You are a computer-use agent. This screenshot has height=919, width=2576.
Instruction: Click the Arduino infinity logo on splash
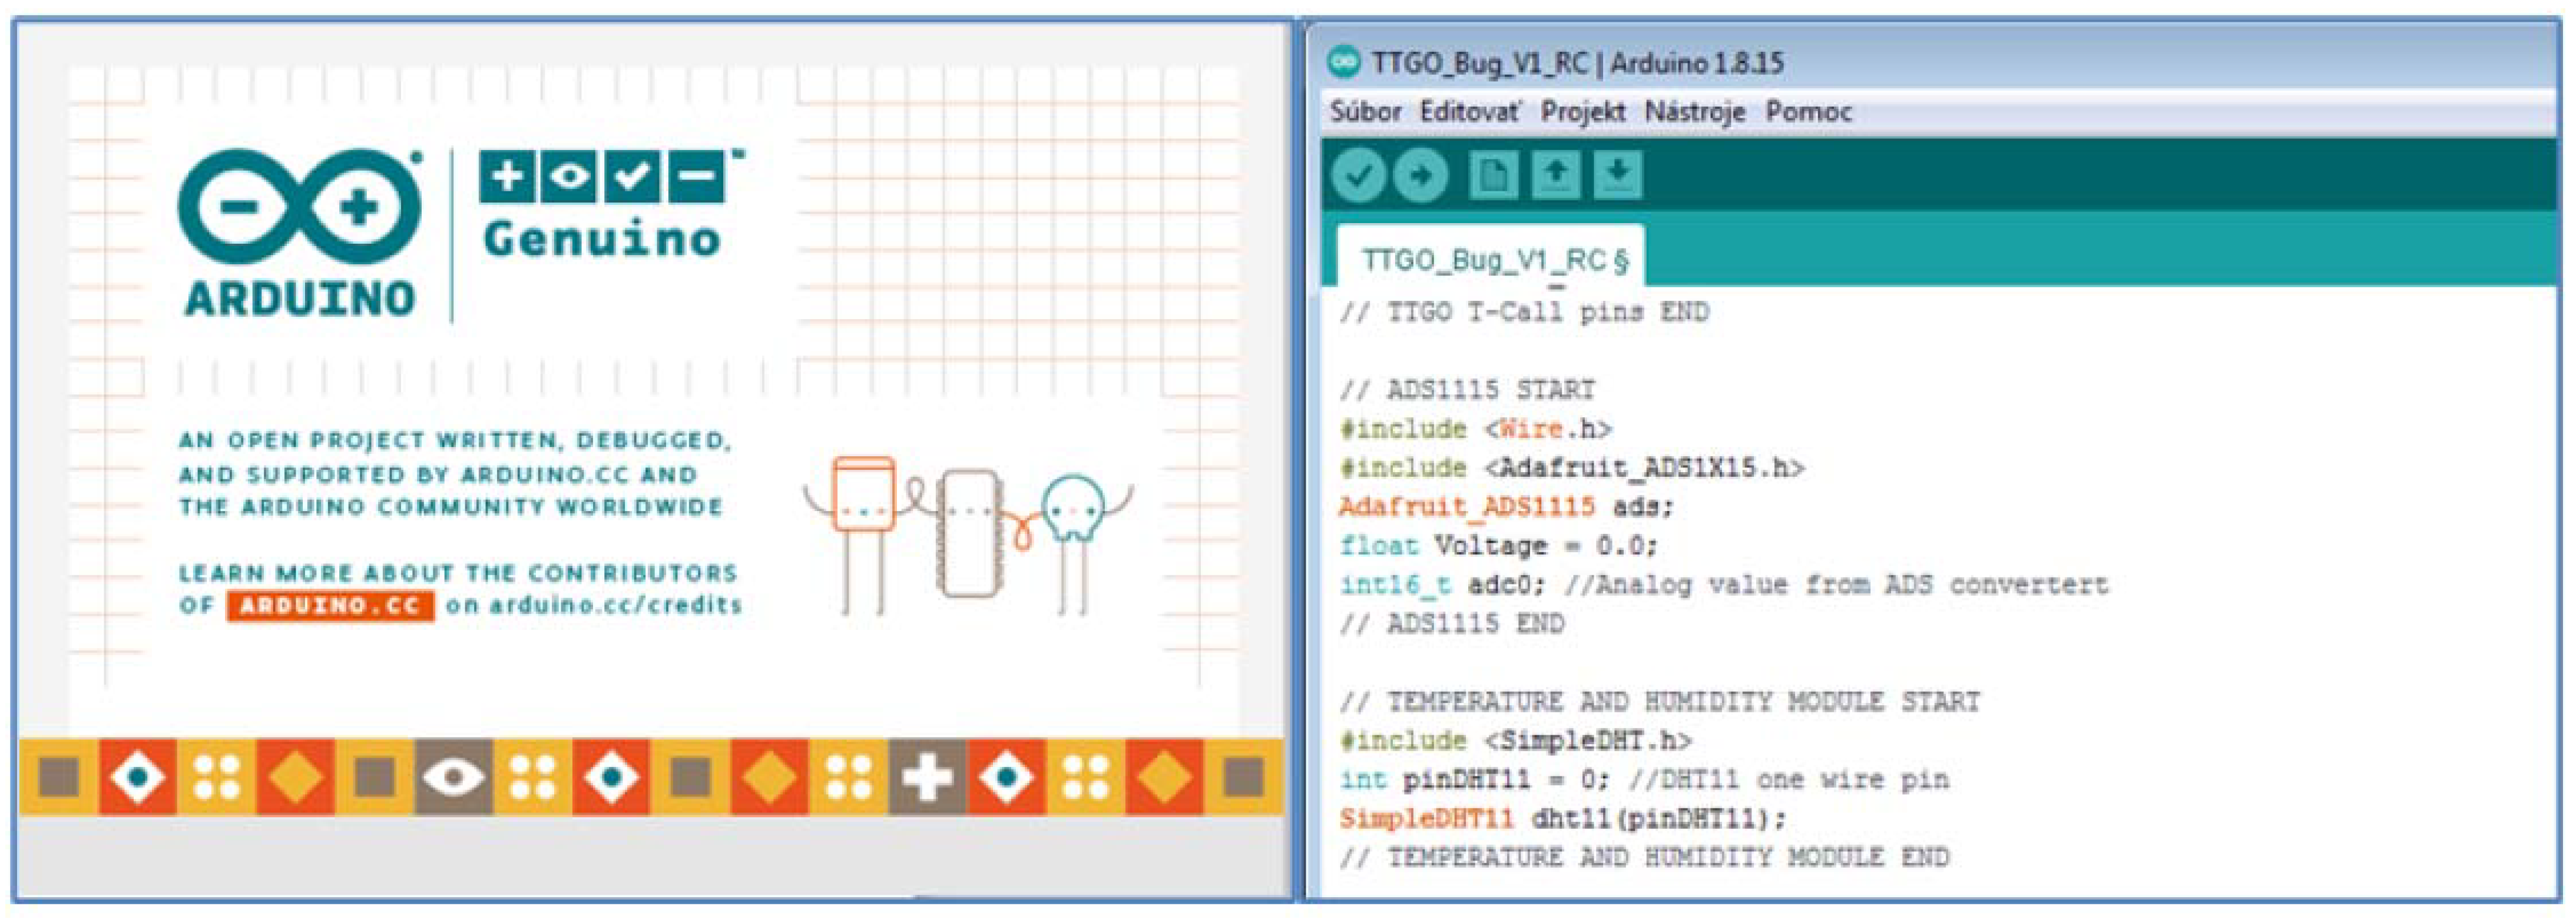[x=299, y=208]
